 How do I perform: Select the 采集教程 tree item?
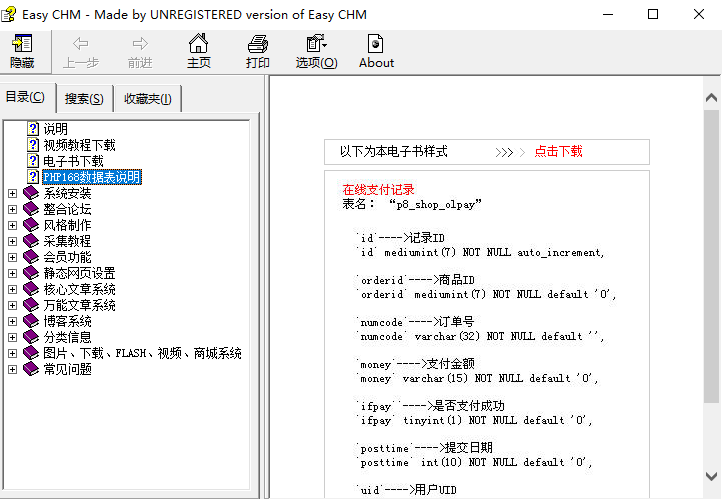click(67, 241)
